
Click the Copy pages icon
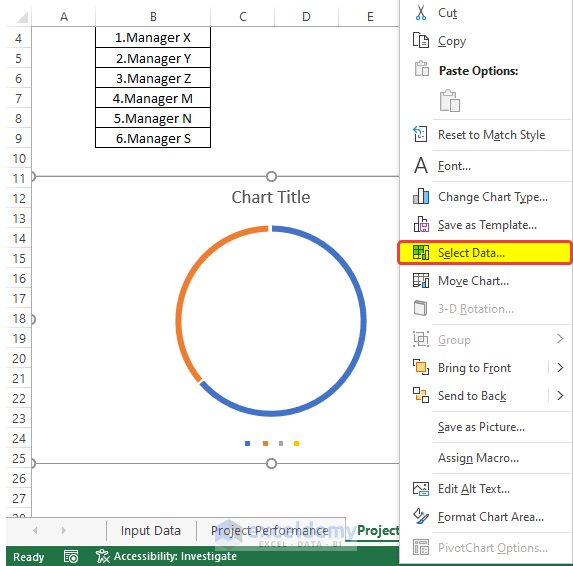421,40
